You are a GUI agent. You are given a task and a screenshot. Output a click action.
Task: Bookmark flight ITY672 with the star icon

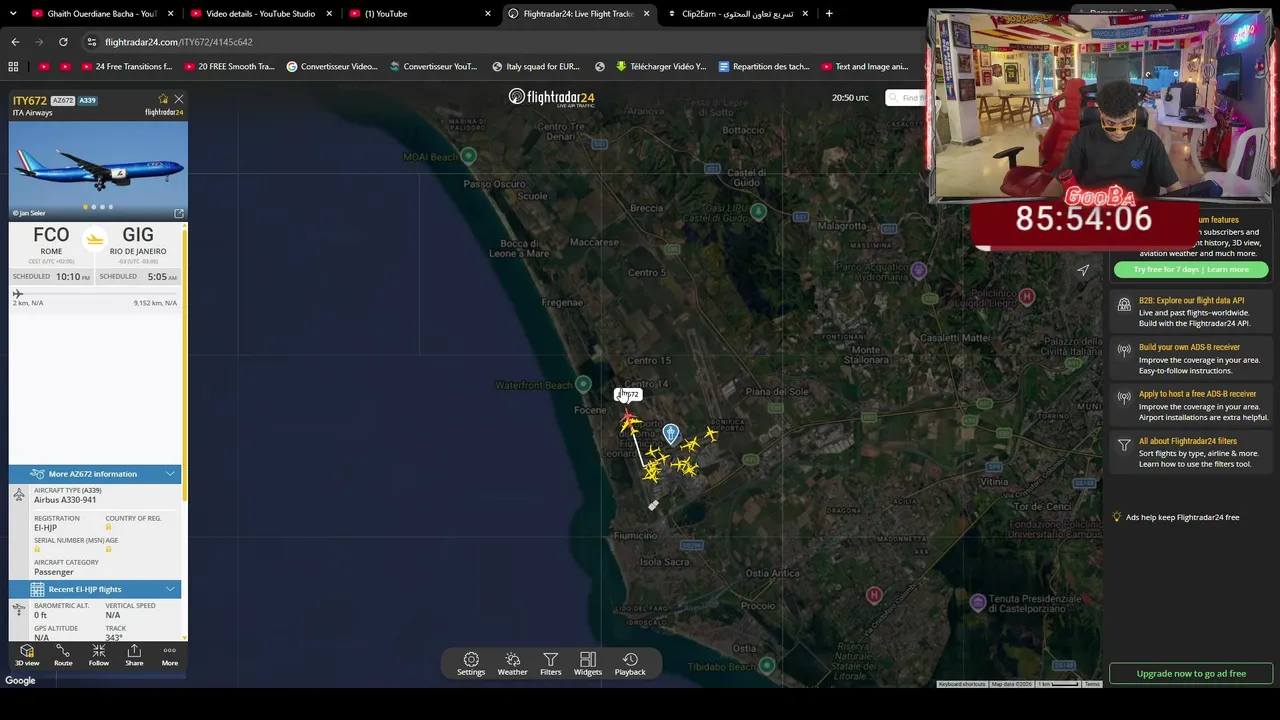[163, 99]
